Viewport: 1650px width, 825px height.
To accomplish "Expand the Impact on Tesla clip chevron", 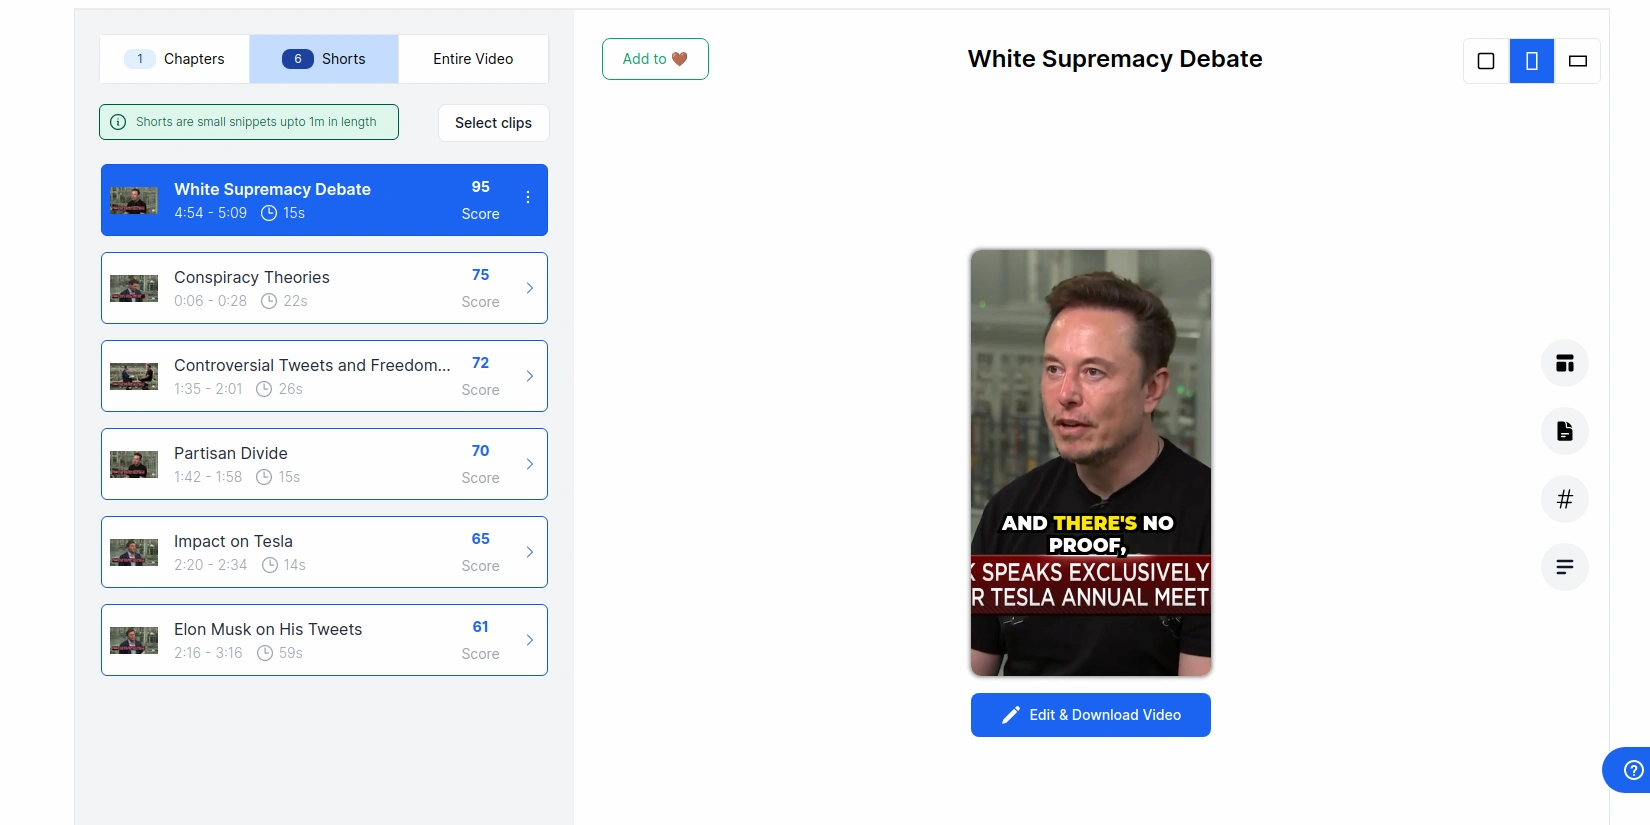I will pos(530,552).
